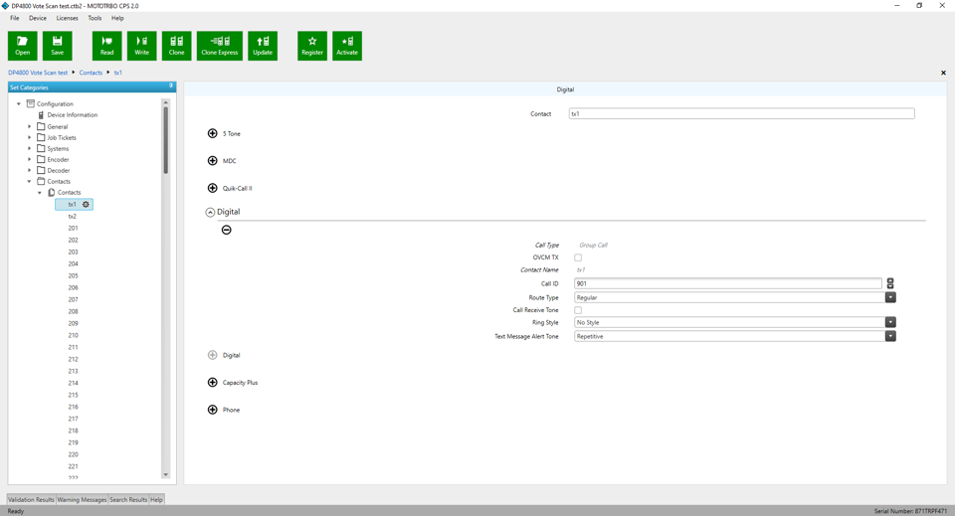This screenshot has height=516, width=956.
Task: Switch to the Warning Messages tab
Action: (82, 499)
